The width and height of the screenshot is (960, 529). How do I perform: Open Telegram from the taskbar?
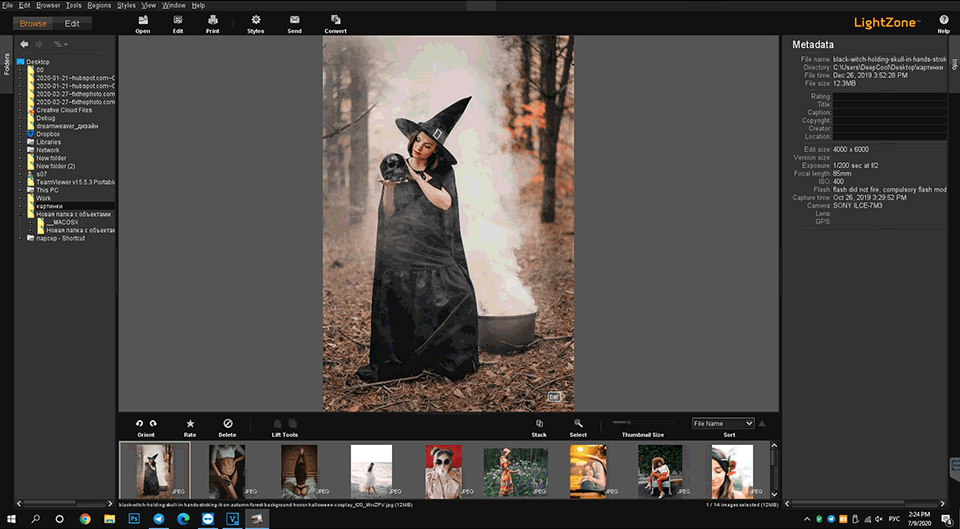[x=159, y=519]
